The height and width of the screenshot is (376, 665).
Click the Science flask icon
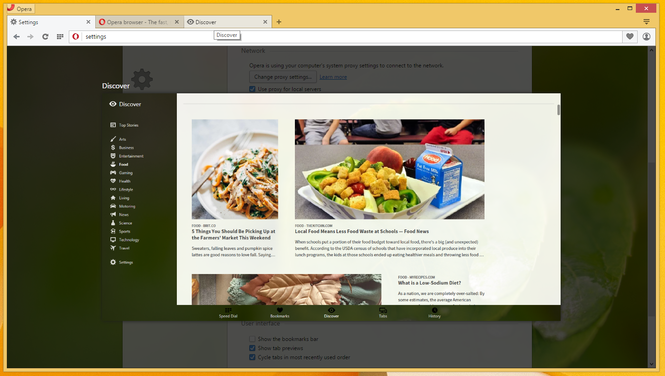[x=113, y=223]
